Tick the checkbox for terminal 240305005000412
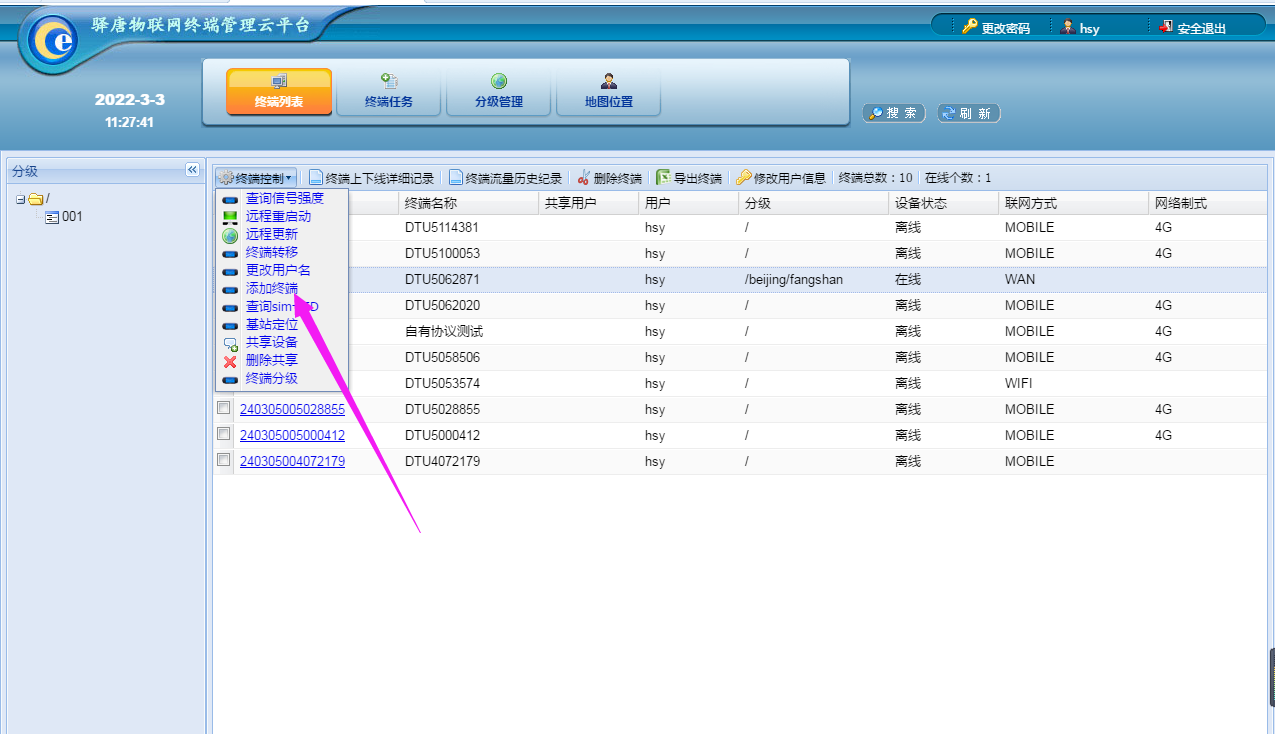The image size is (1275, 734). coord(224,434)
